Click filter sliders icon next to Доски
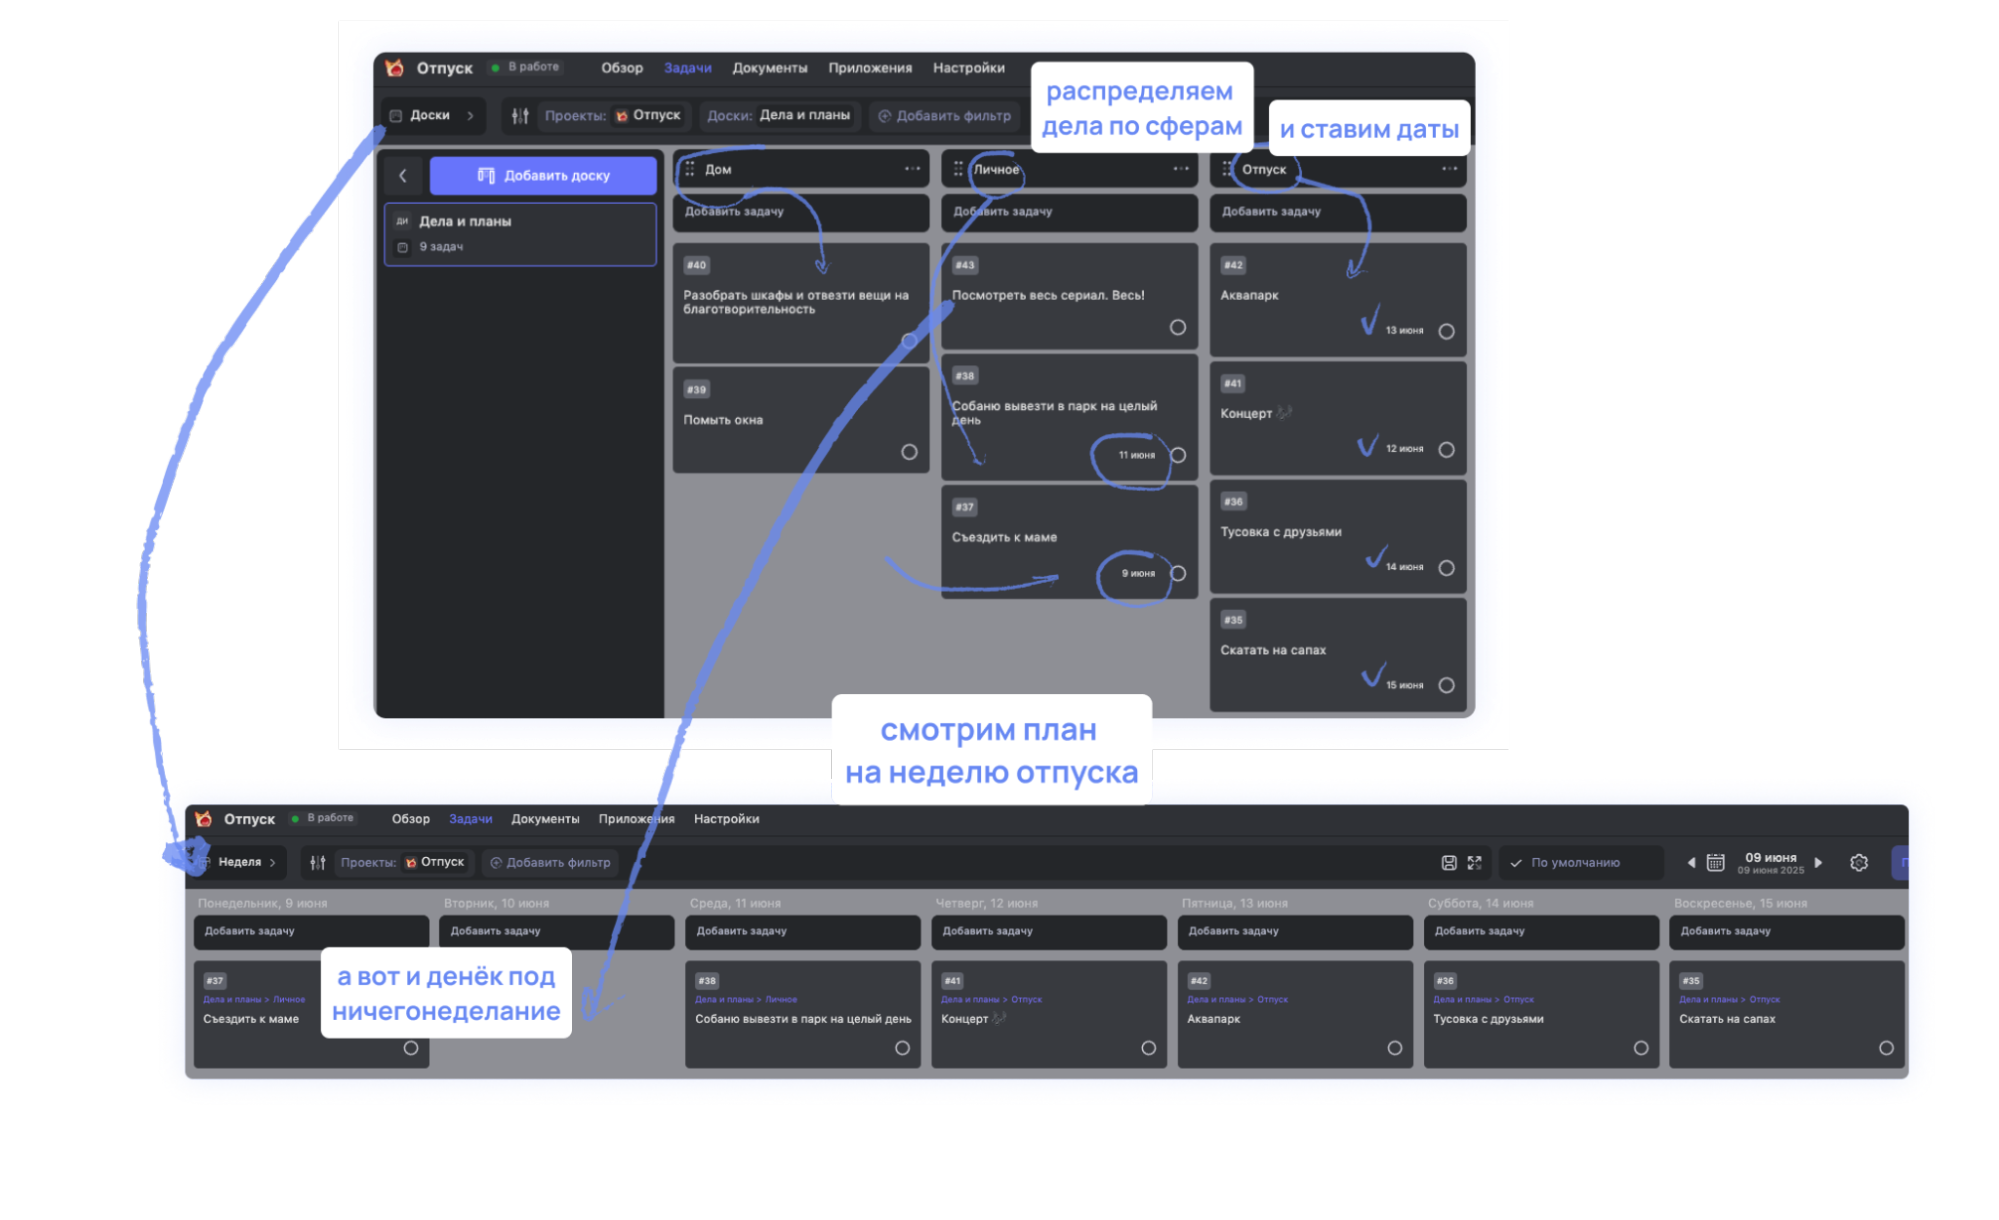The width and height of the screenshot is (1999, 1220). pos(520,116)
